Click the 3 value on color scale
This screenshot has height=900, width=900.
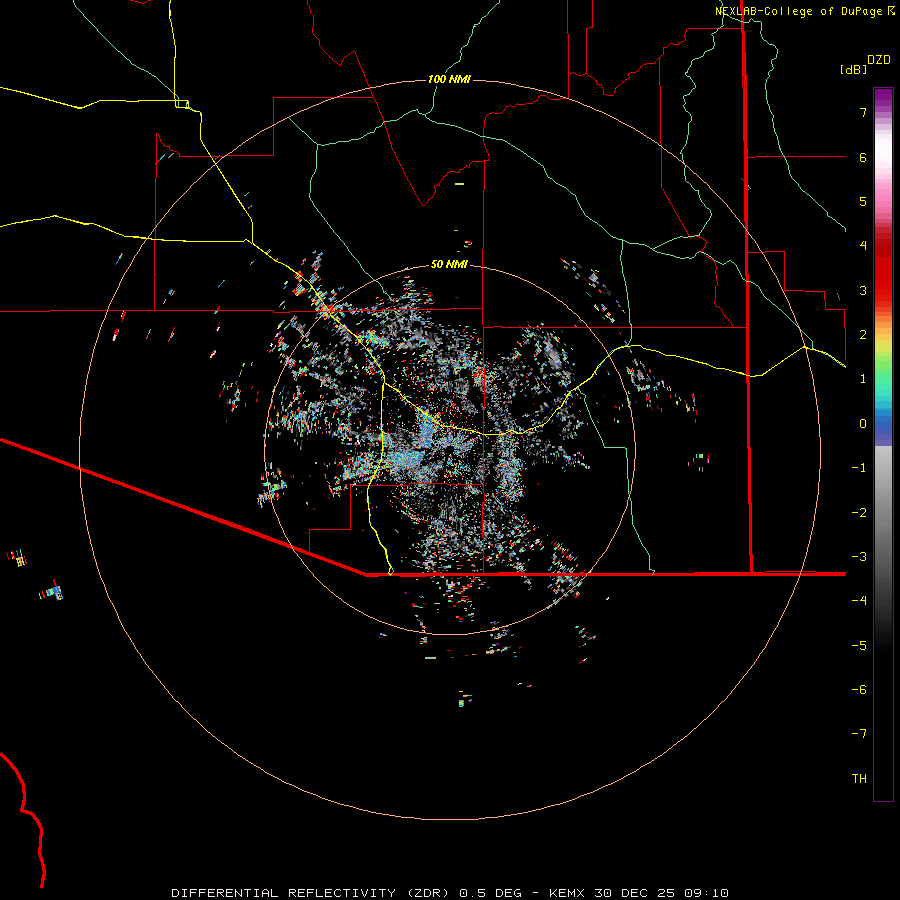click(863, 290)
